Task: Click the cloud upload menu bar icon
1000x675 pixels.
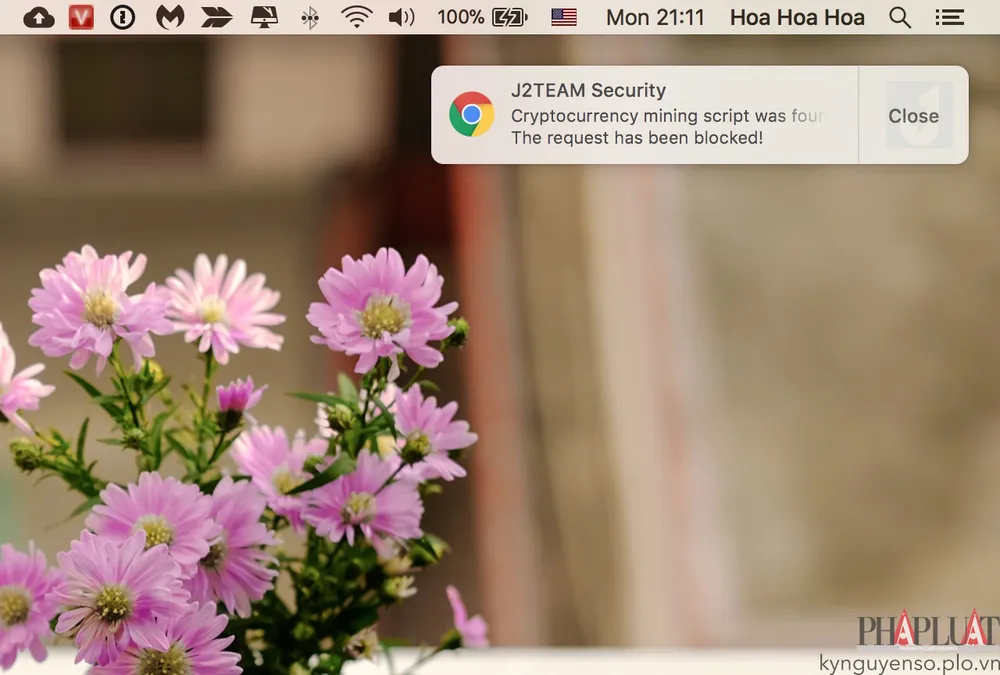Action: point(38,17)
